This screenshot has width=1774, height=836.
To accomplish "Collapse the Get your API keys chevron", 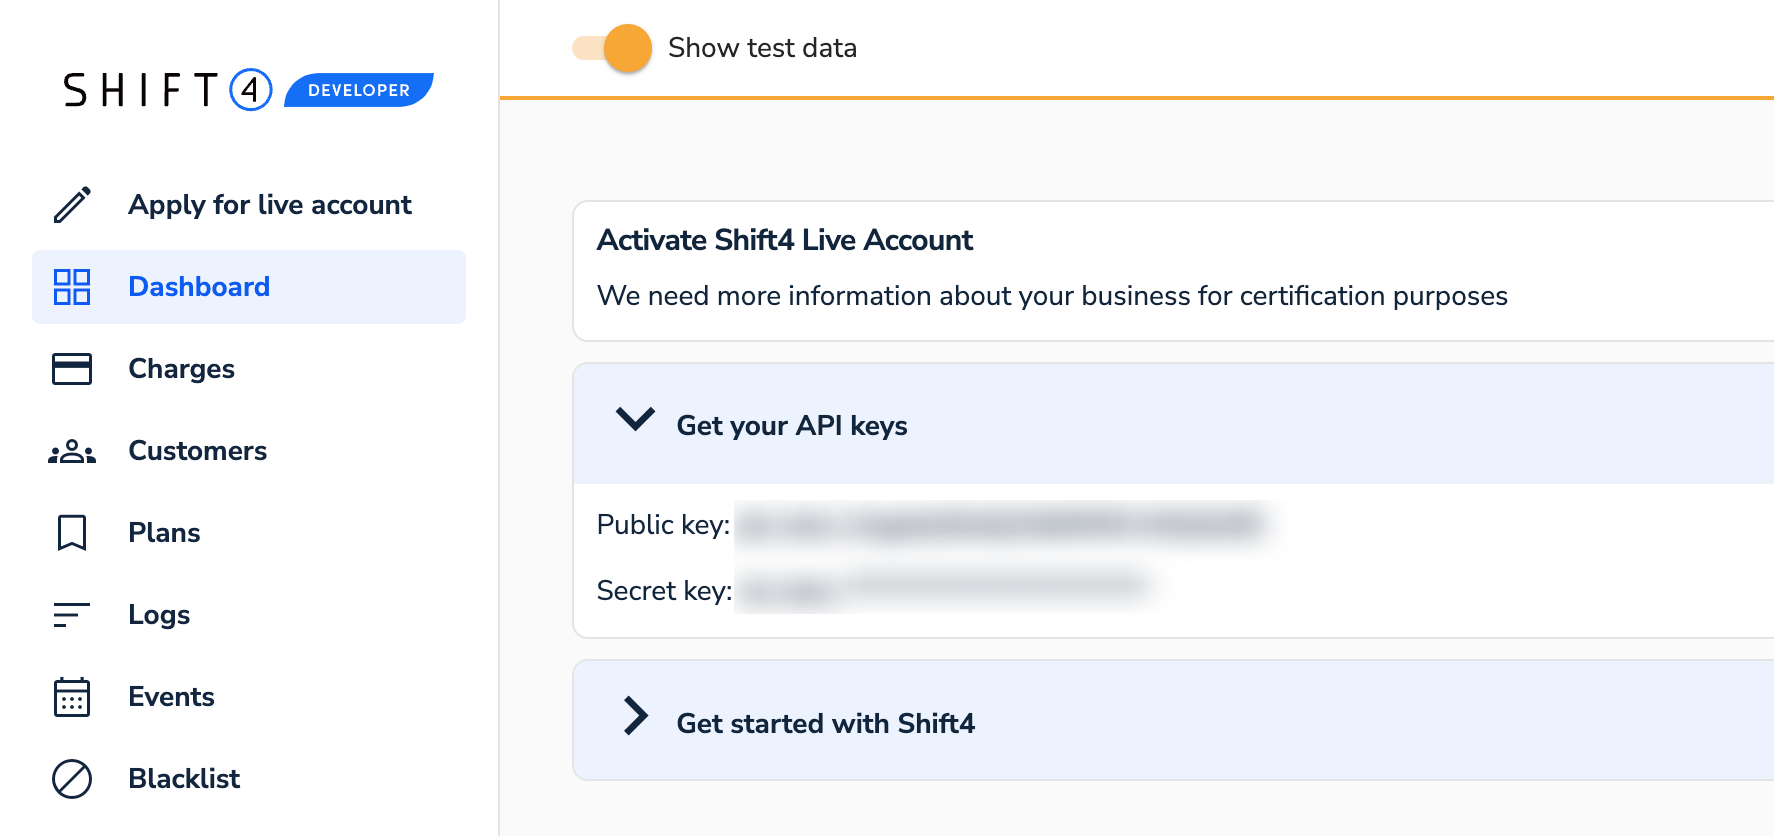I will coord(635,419).
